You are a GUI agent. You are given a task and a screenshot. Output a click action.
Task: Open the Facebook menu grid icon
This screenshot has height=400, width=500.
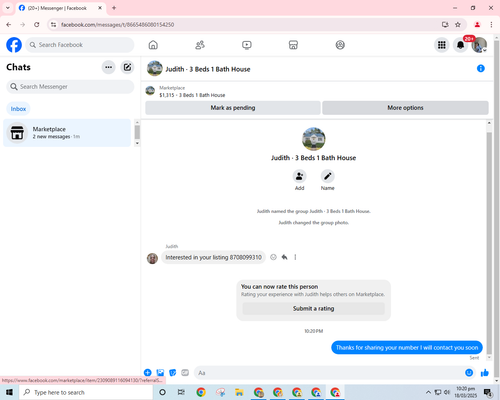pyautogui.click(x=442, y=45)
